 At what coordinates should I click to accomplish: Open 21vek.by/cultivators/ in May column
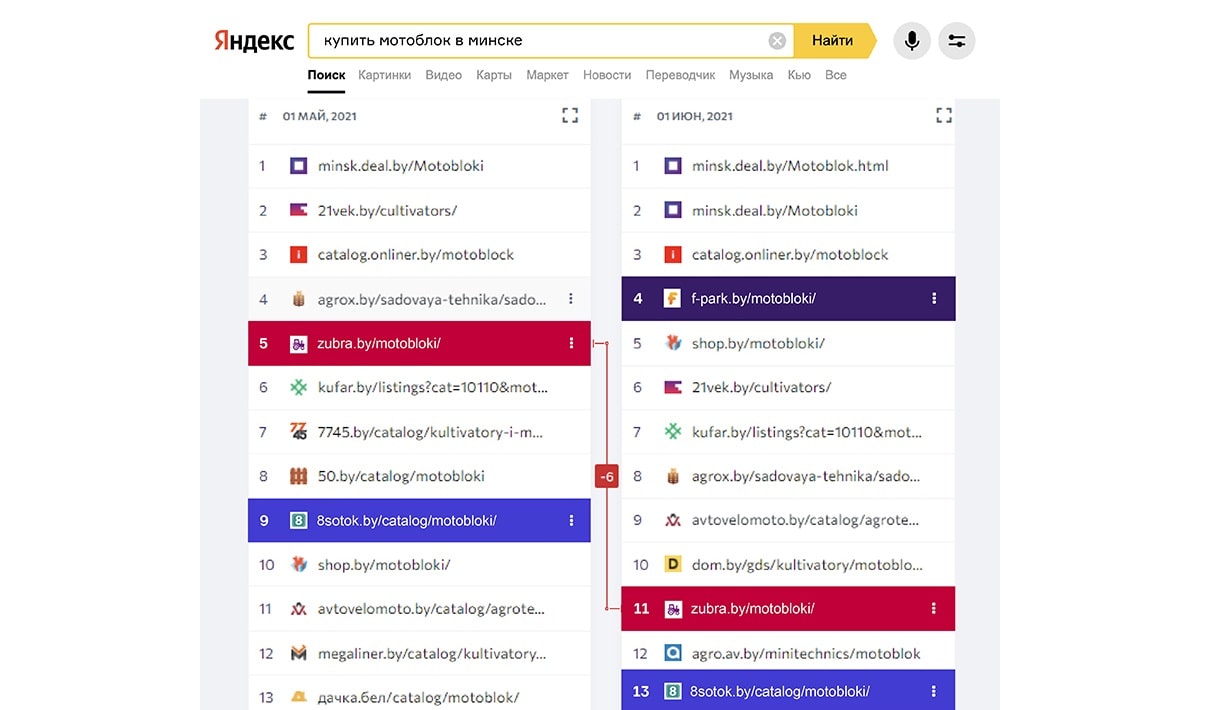coord(387,210)
